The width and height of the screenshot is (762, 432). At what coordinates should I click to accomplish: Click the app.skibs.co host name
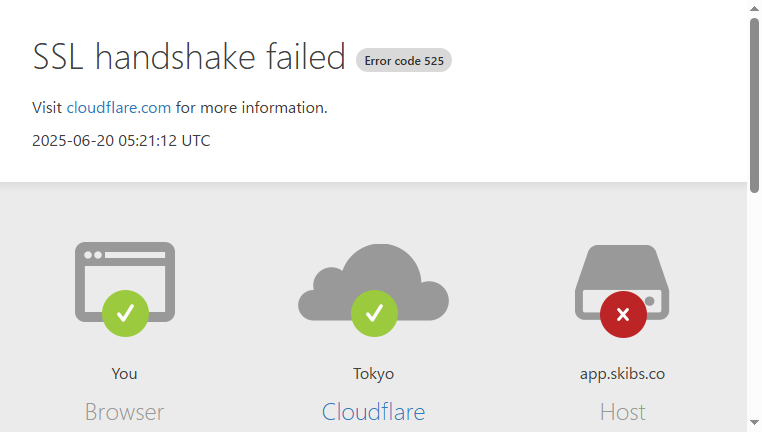click(622, 374)
